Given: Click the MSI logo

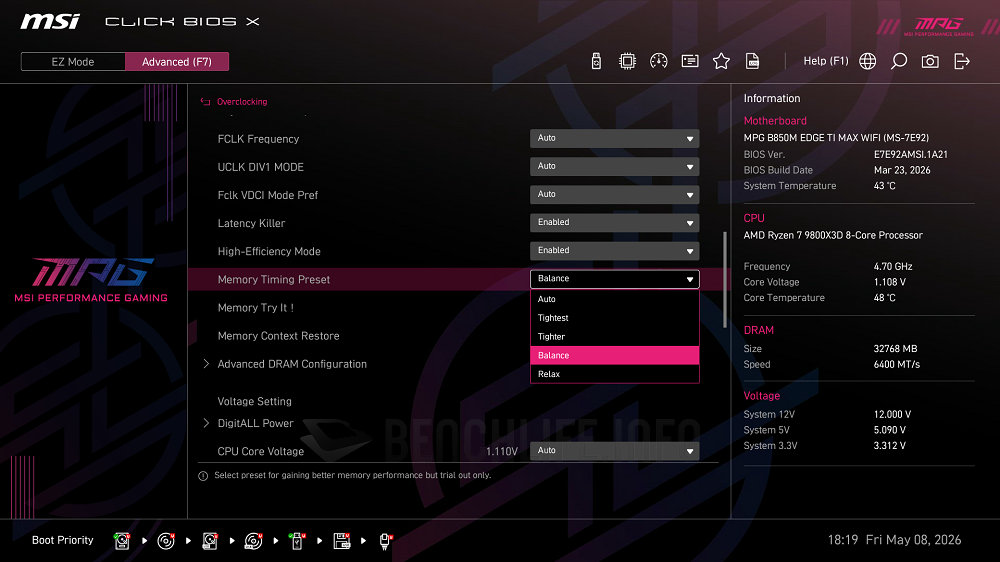Looking at the screenshot, I should pyautogui.click(x=50, y=22).
